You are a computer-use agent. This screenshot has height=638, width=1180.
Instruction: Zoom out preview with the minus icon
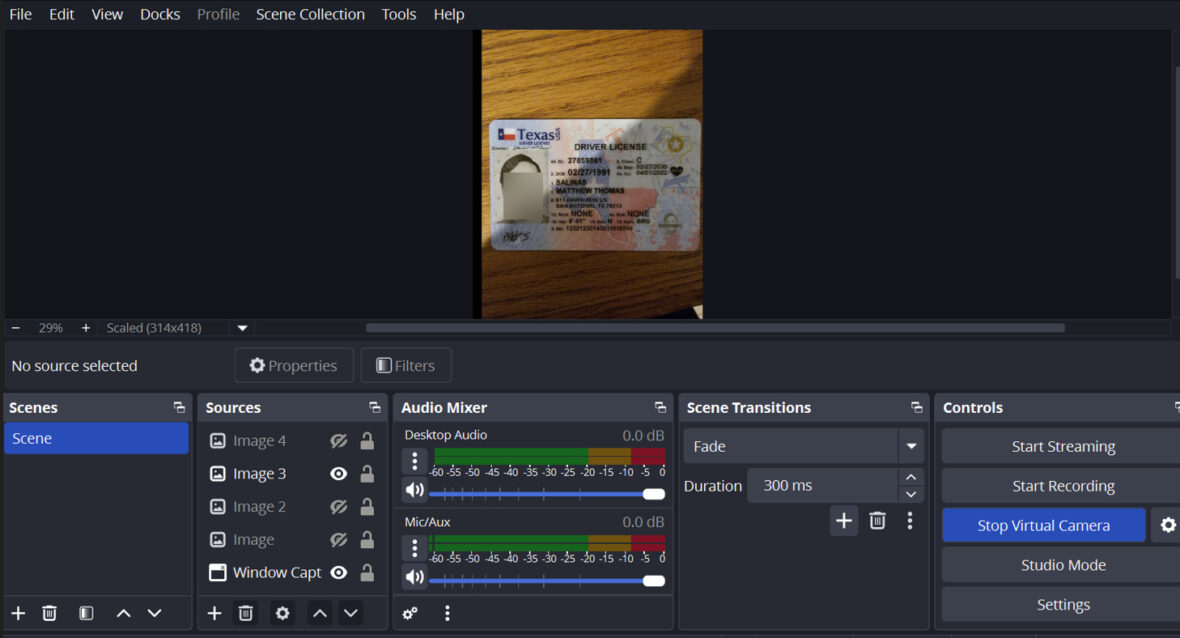[x=15, y=327]
